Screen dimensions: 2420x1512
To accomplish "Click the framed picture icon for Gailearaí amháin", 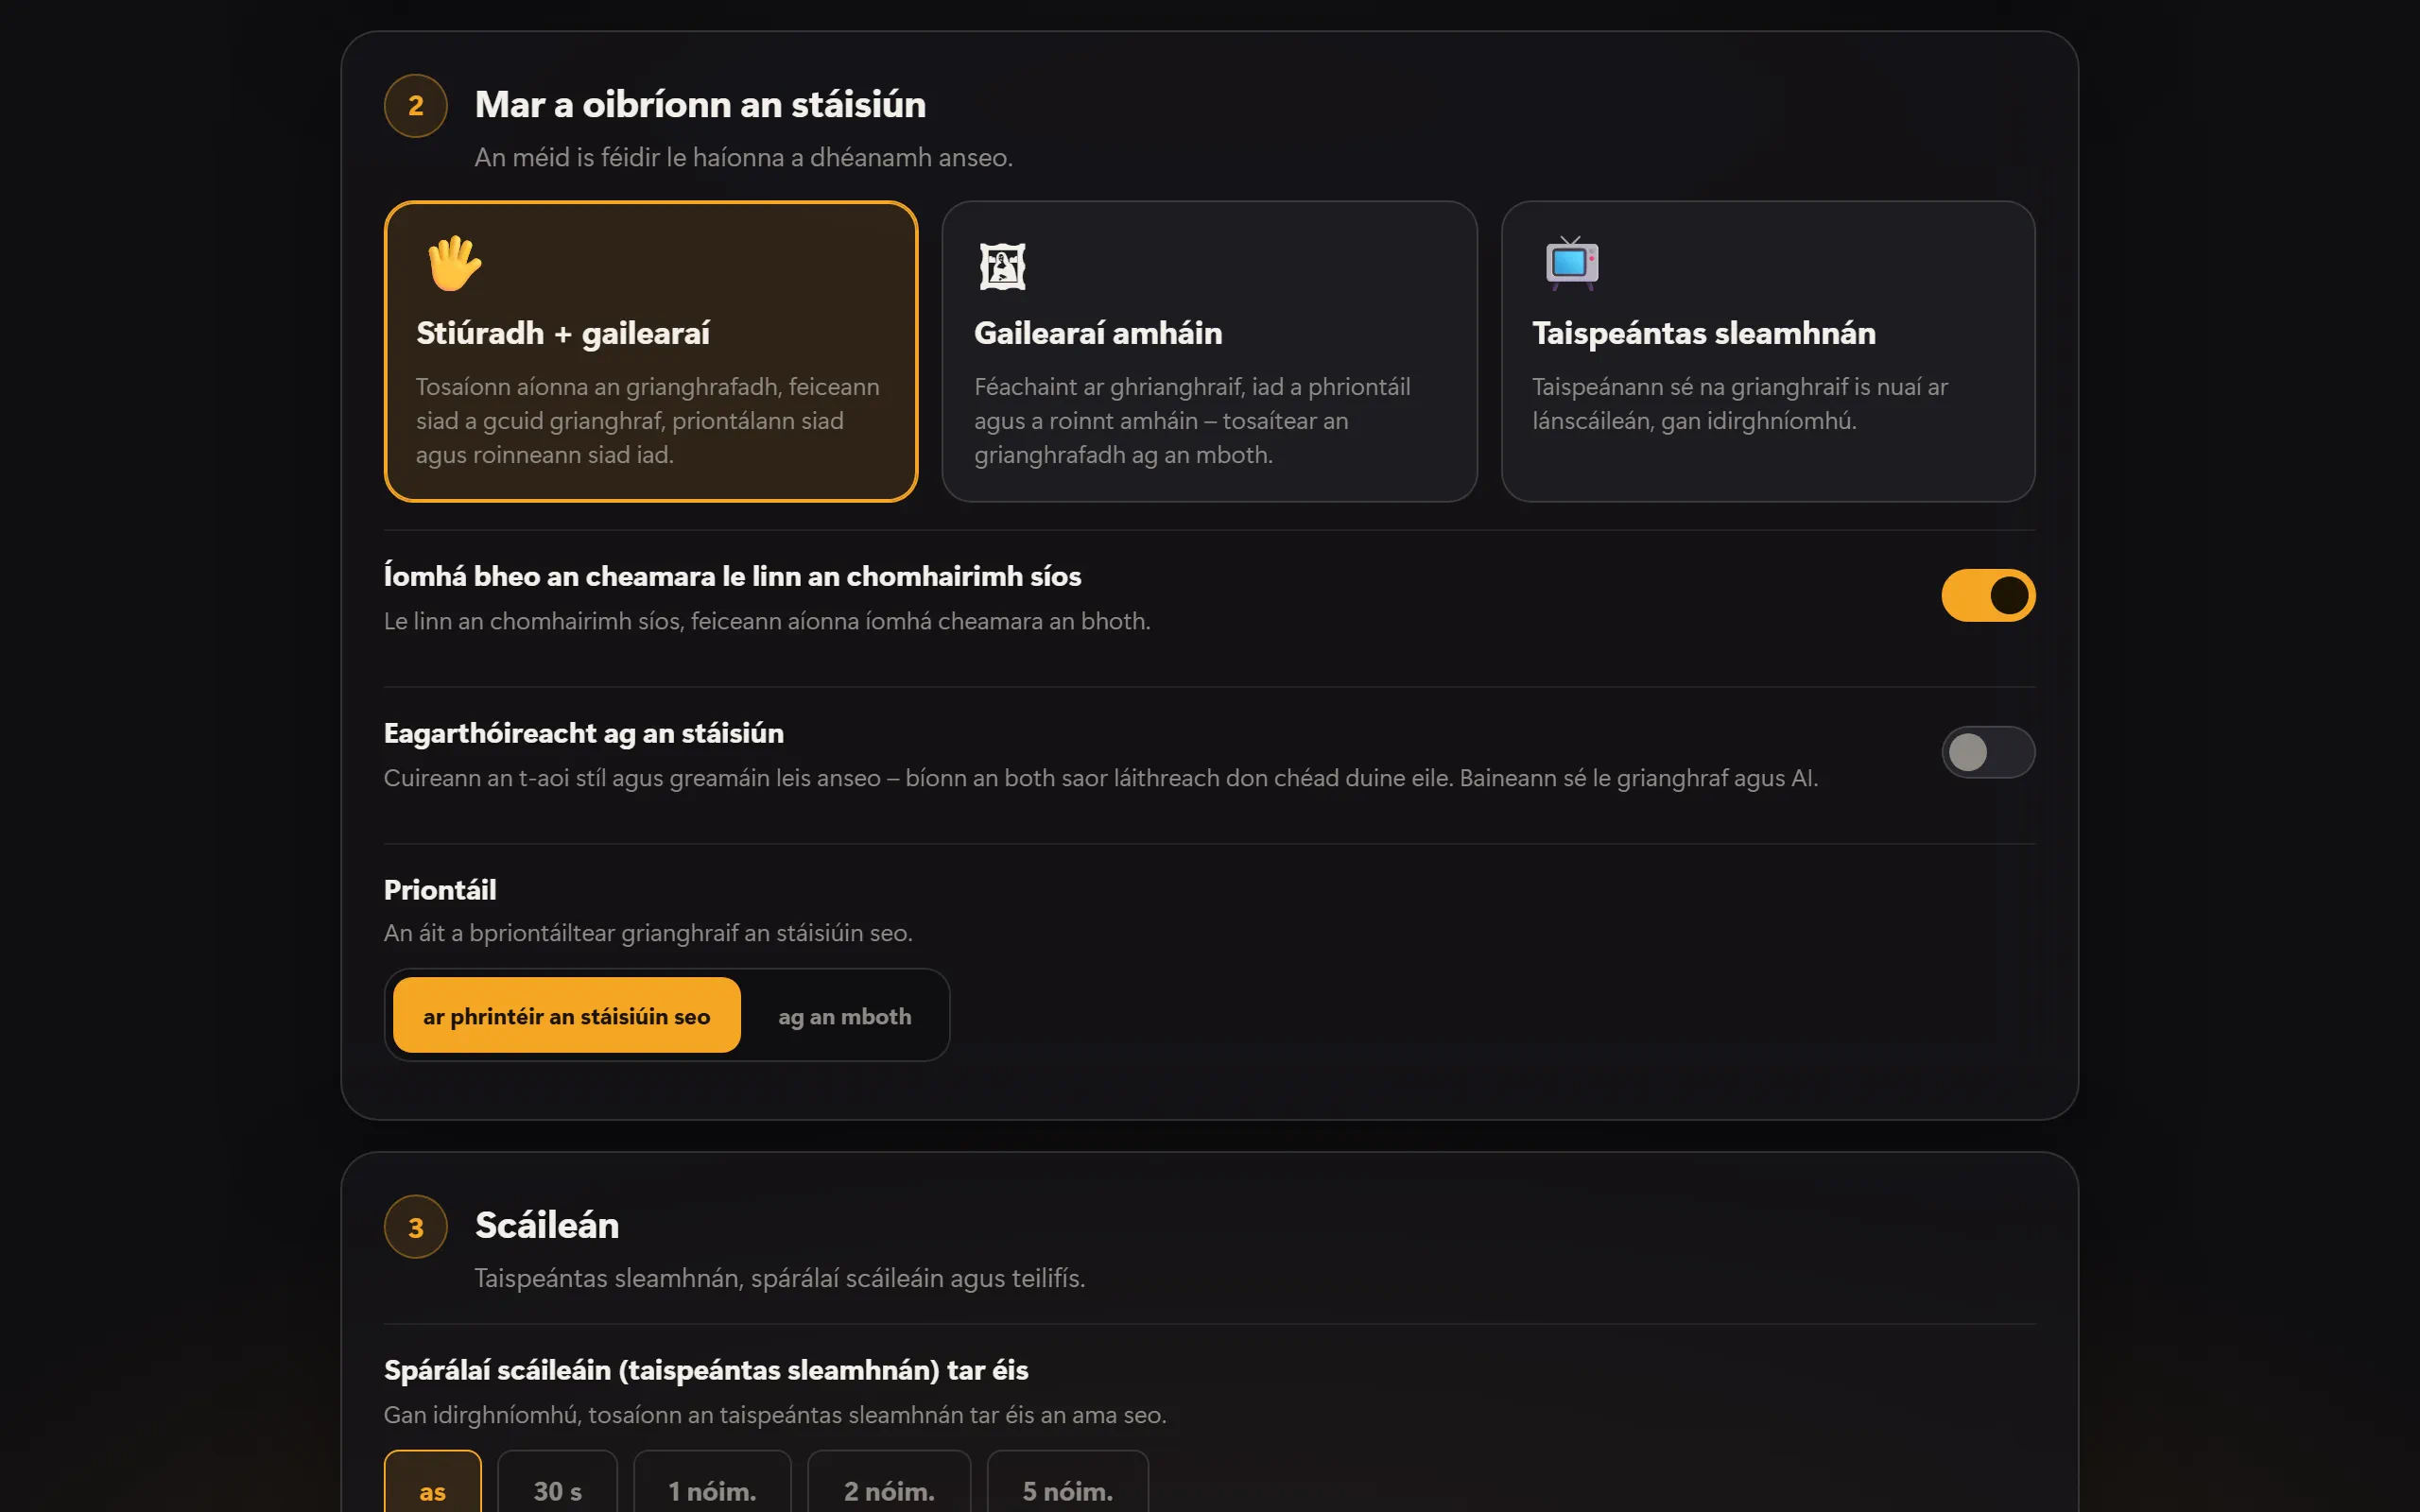I will (x=1002, y=266).
